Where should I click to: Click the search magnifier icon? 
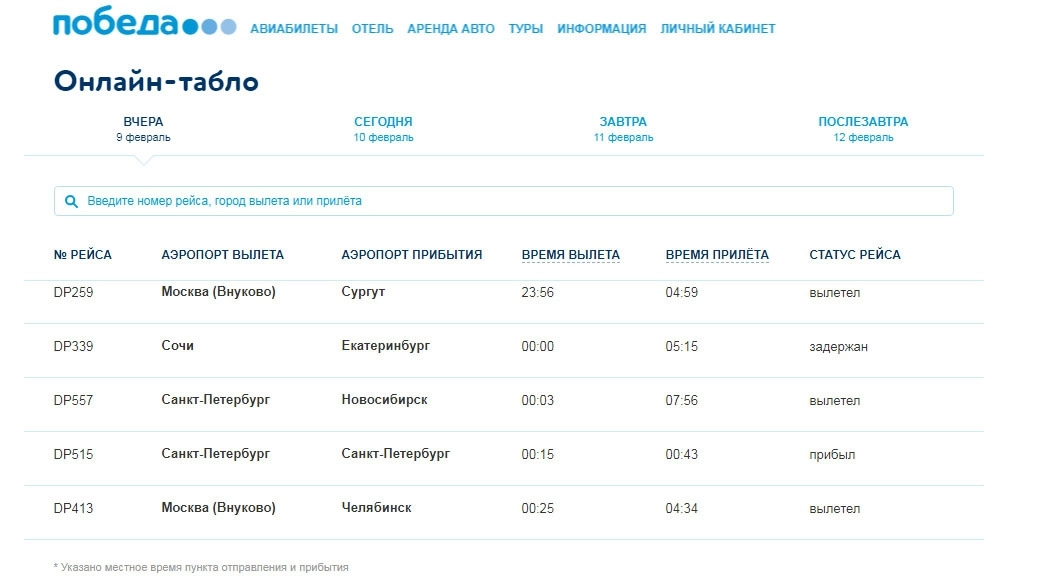click(71, 201)
